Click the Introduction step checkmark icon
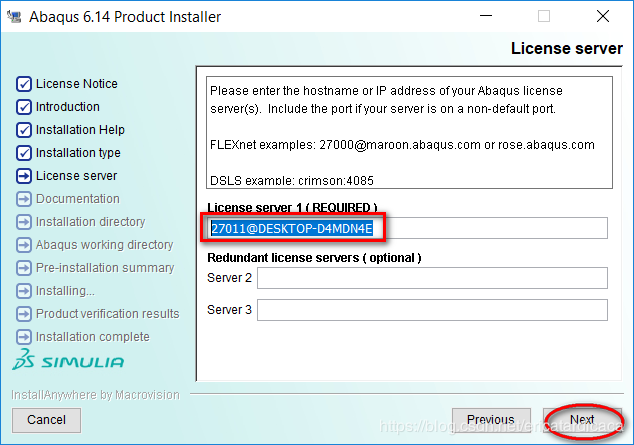The width and height of the screenshot is (634, 445). coord(24,107)
